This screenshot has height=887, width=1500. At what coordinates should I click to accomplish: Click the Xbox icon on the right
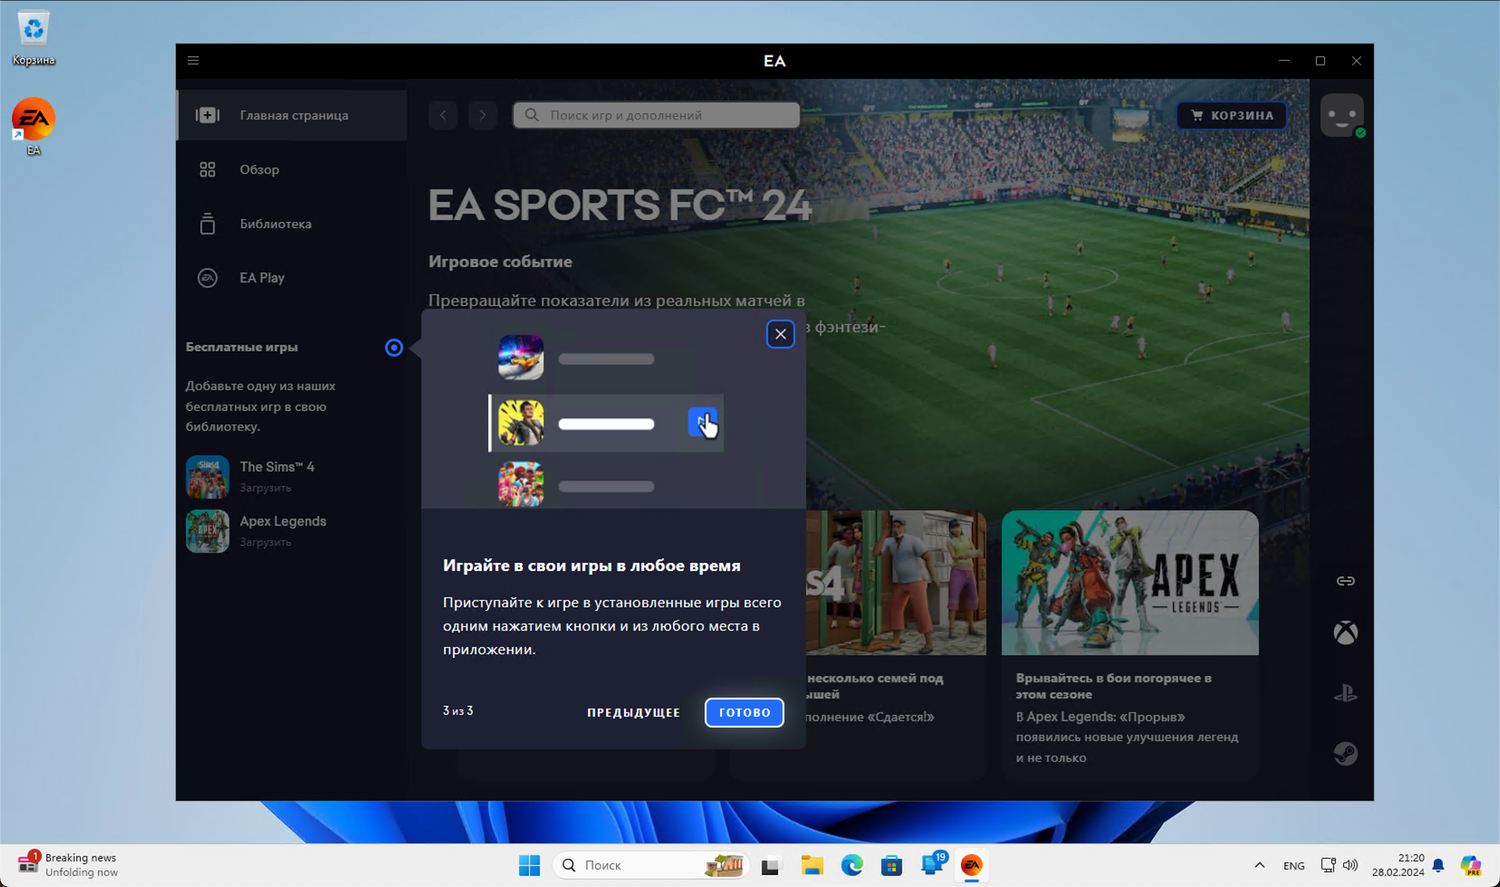click(1346, 633)
